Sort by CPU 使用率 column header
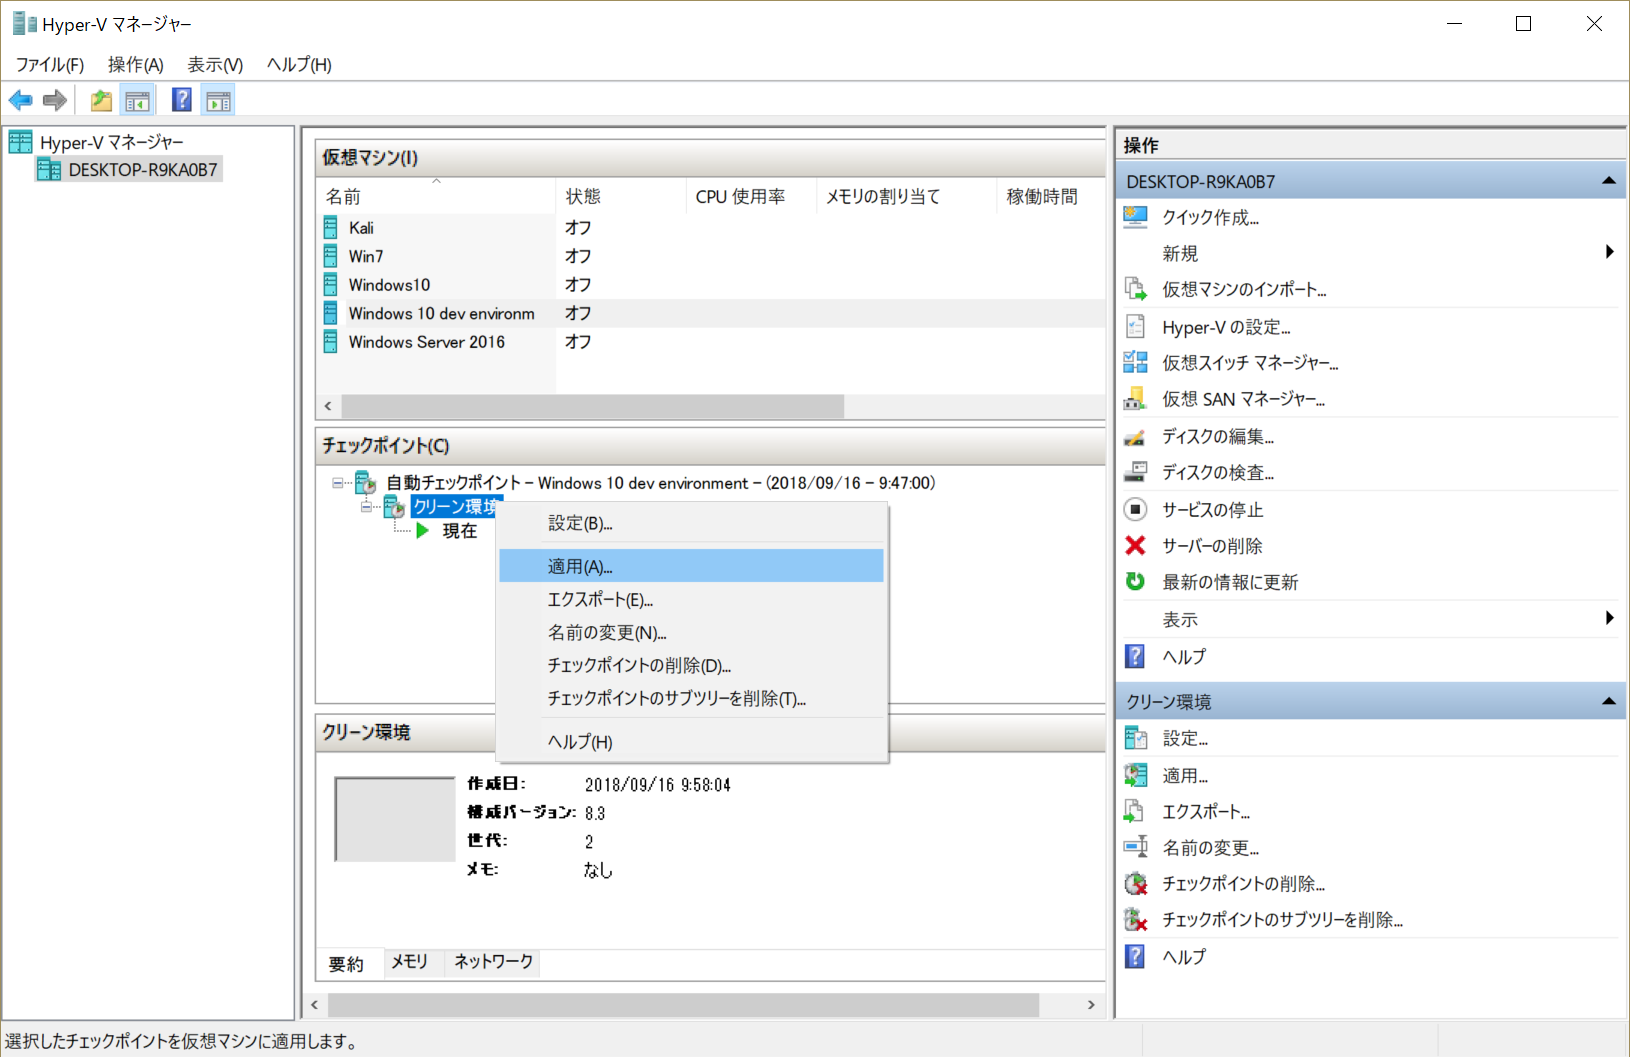Viewport: 1630px width, 1057px height. tap(752, 197)
